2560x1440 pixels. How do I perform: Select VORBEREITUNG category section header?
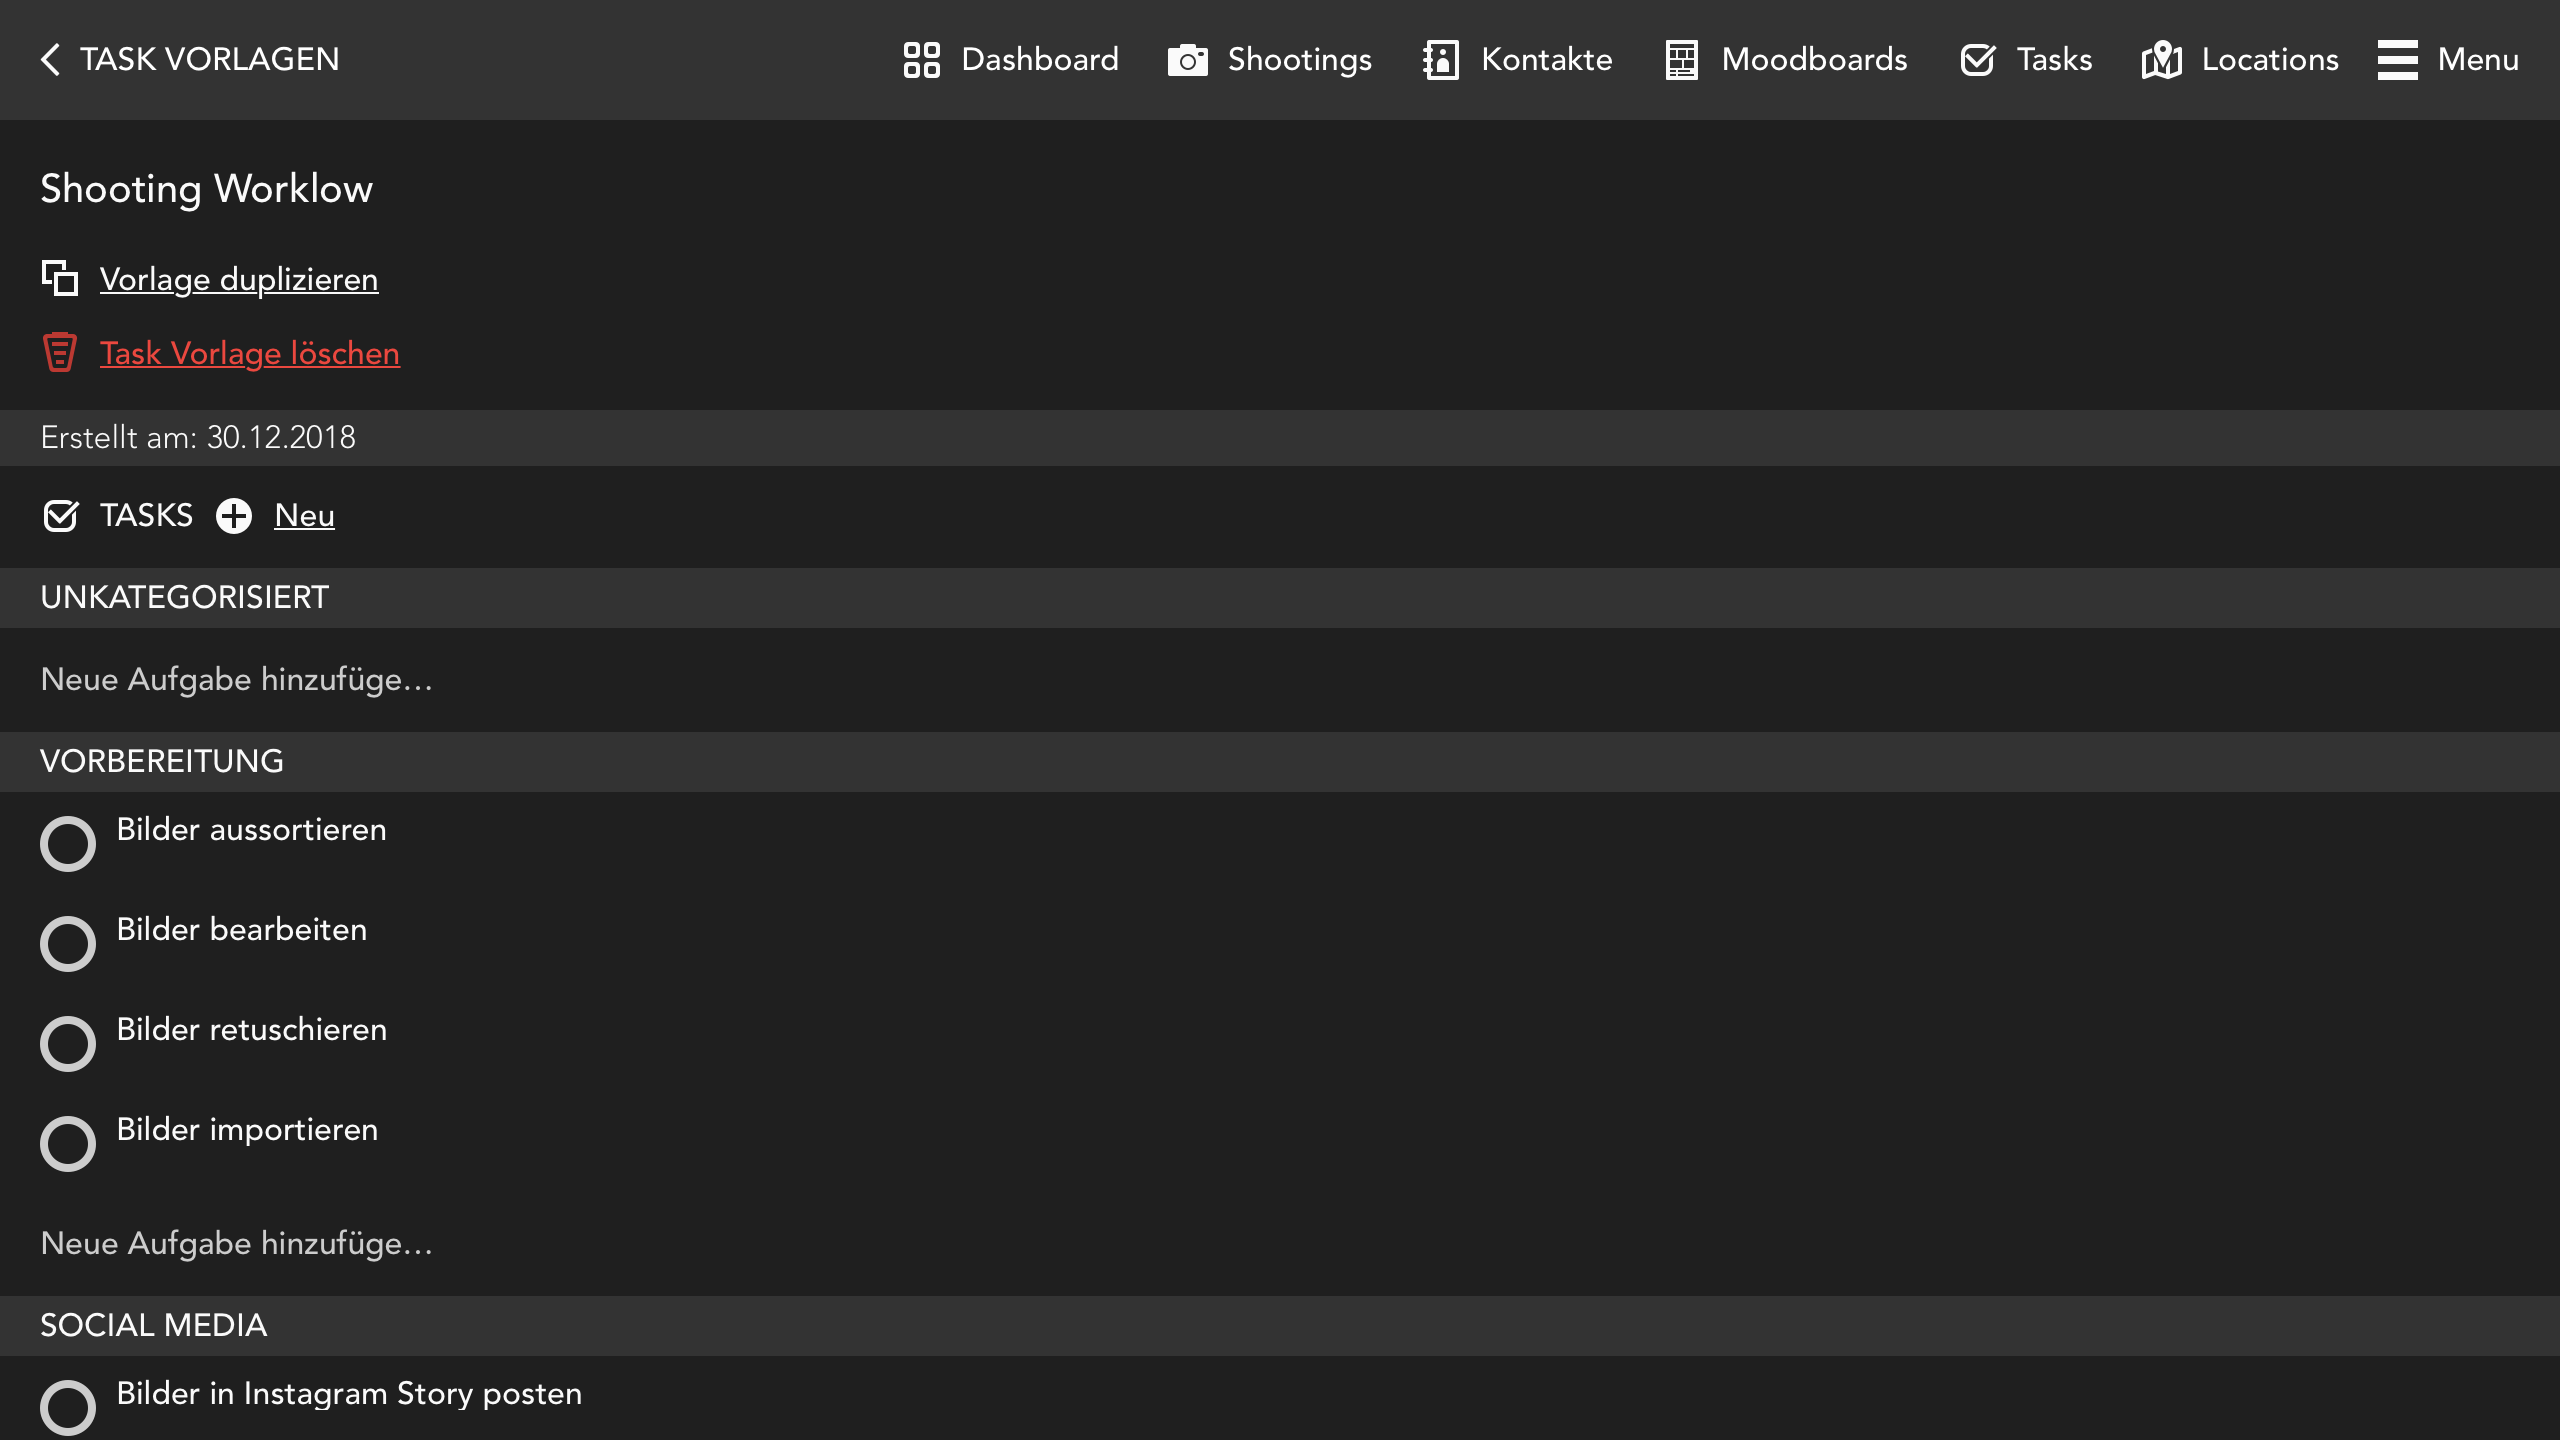[x=162, y=761]
